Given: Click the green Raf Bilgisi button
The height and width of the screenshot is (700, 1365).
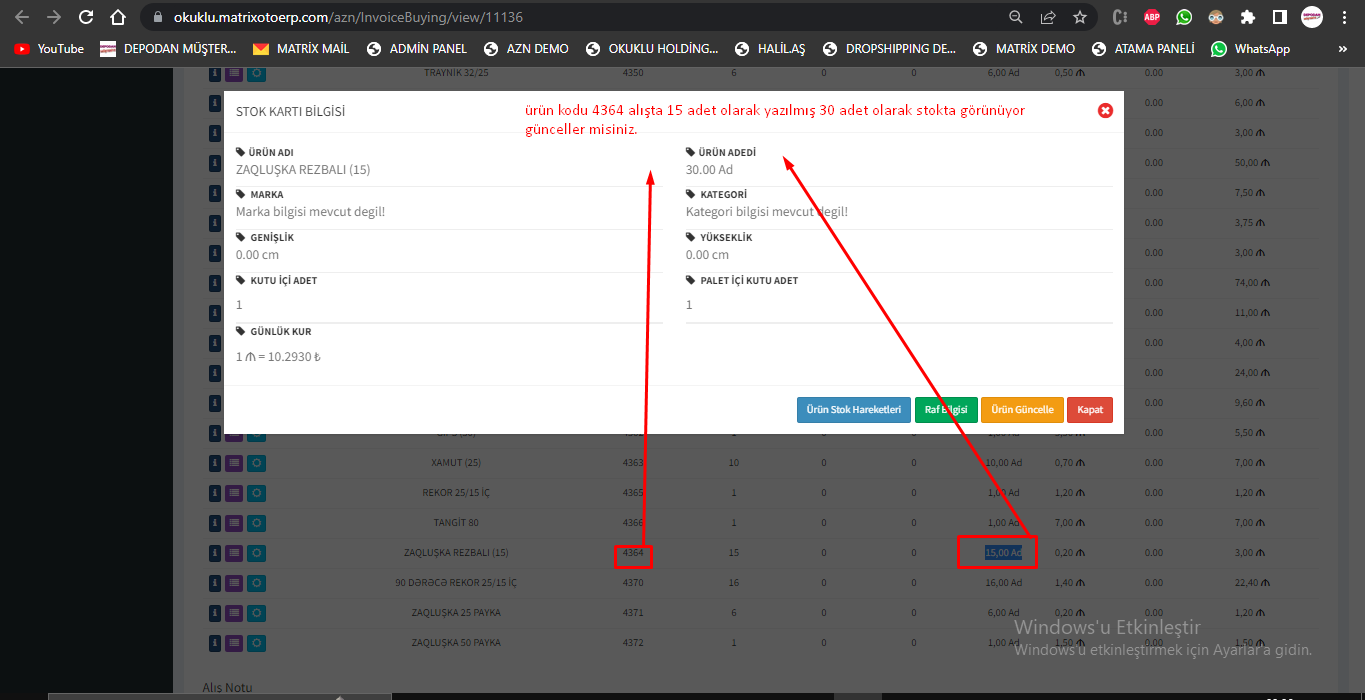Looking at the screenshot, I should tap(945, 410).
